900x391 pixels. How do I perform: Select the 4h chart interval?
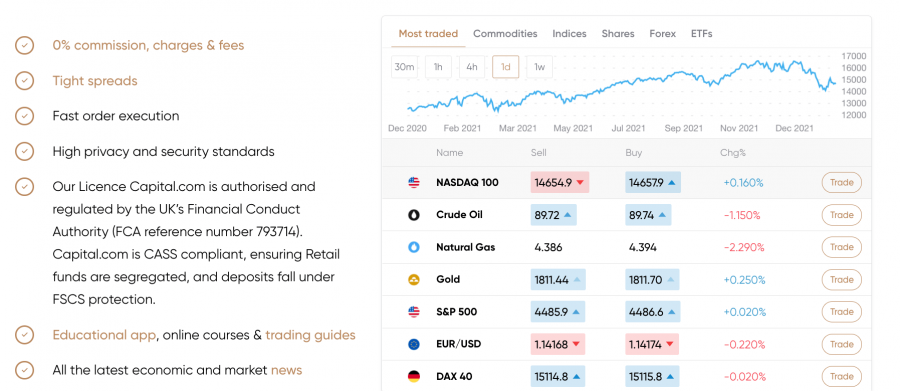pos(472,67)
